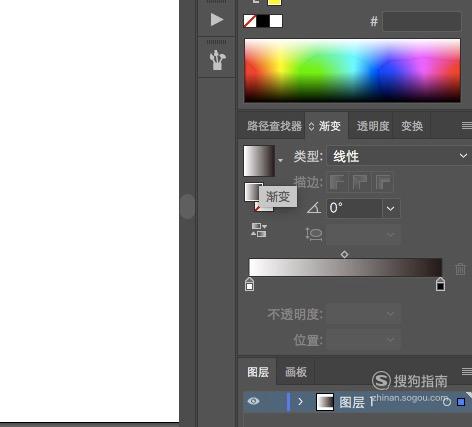This screenshot has width=472, height=427.
Task: Open the layers panel options menu
Action: [466, 371]
